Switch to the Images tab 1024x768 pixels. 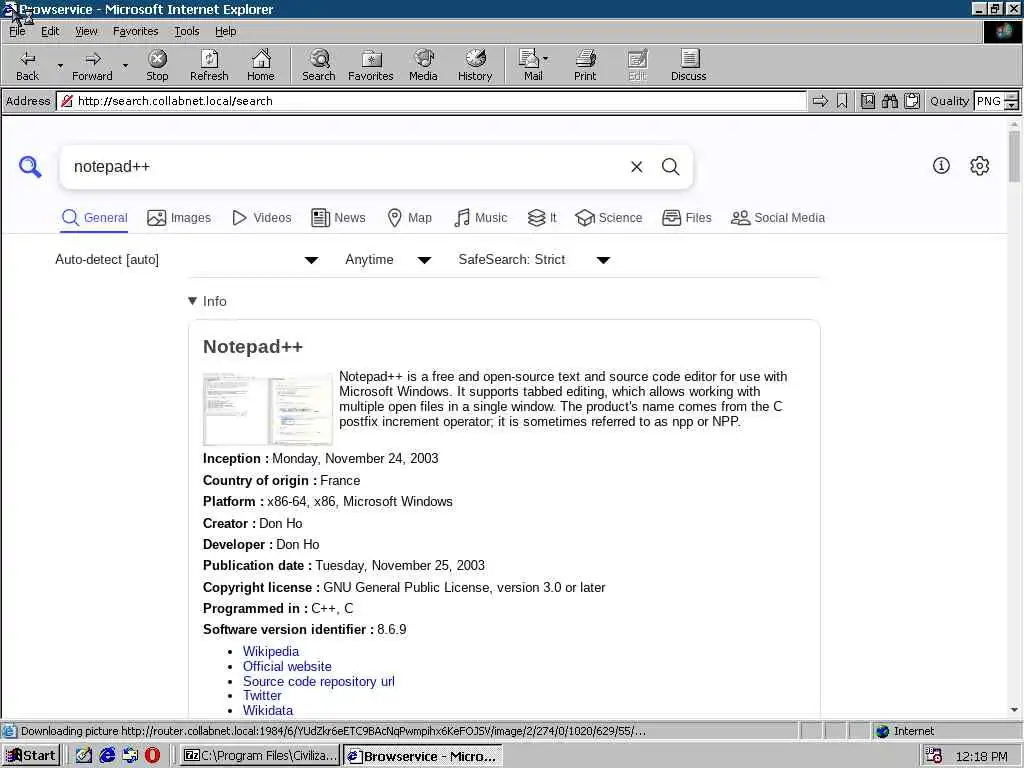tap(179, 217)
